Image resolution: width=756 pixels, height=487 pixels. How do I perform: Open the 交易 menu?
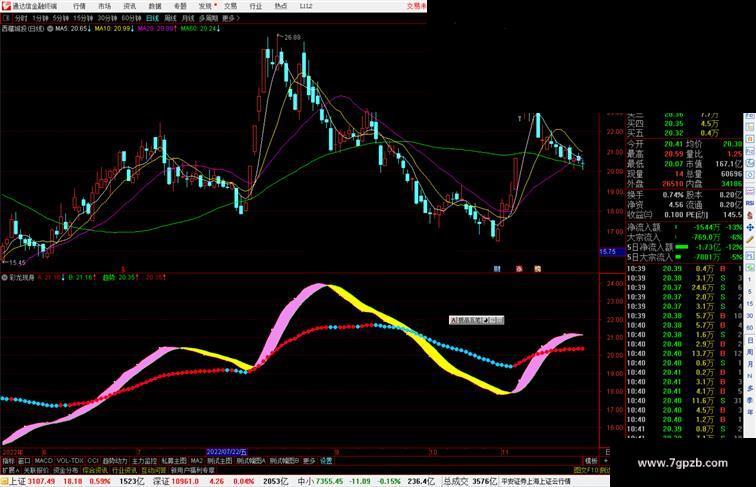230,6
